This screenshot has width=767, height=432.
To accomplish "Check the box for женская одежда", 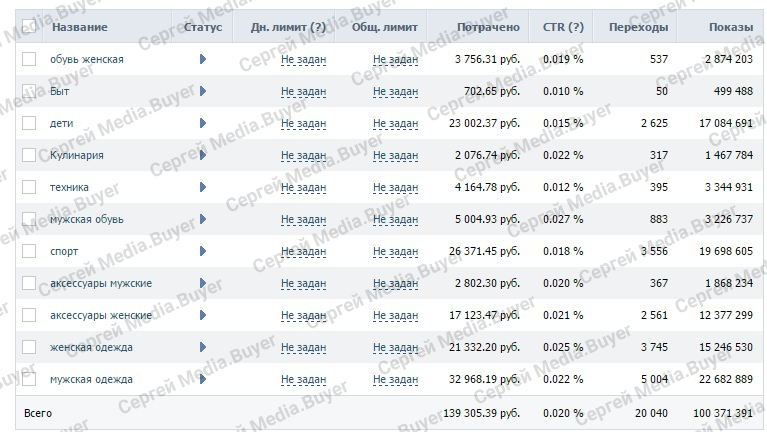I will click(x=29, y=347).
